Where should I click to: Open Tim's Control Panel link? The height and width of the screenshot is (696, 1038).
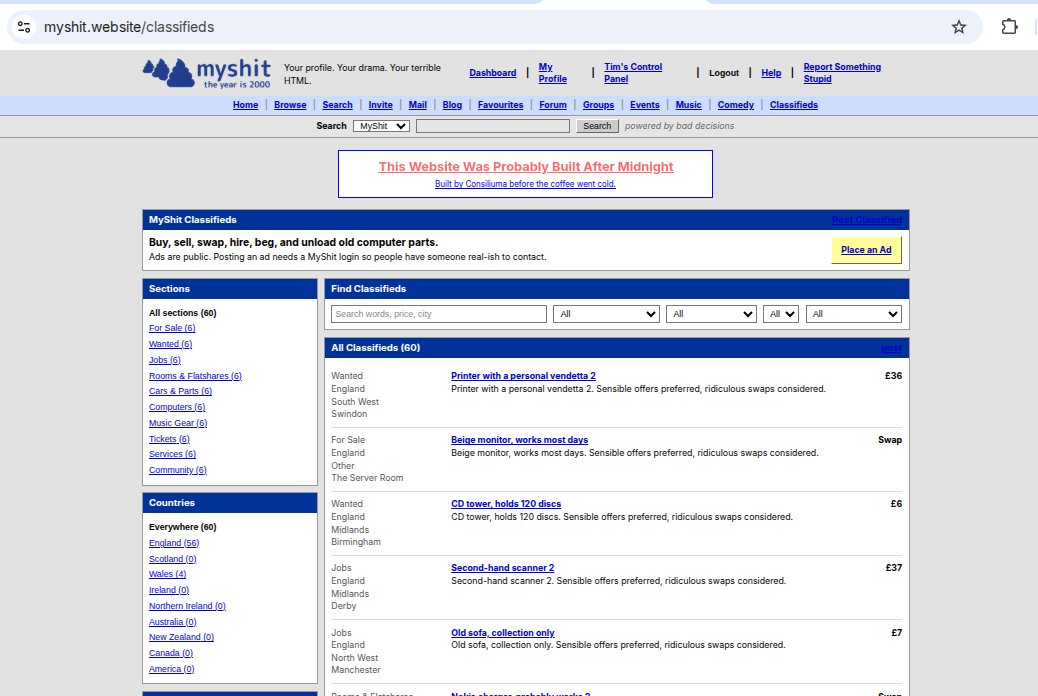pos(633,73)
